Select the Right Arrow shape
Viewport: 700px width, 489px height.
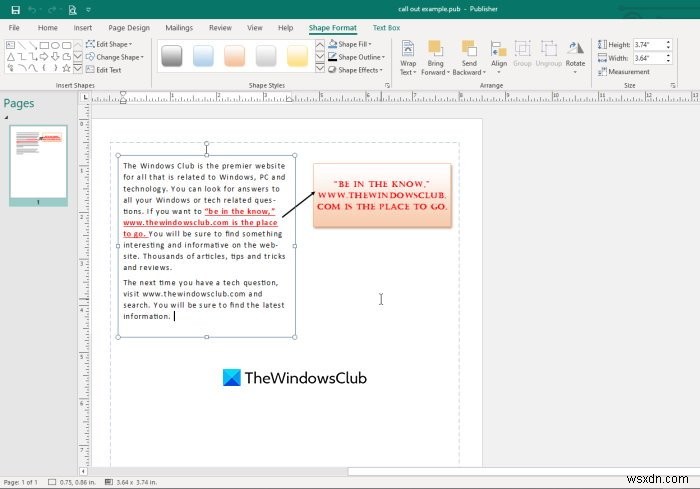click(44, 57)
